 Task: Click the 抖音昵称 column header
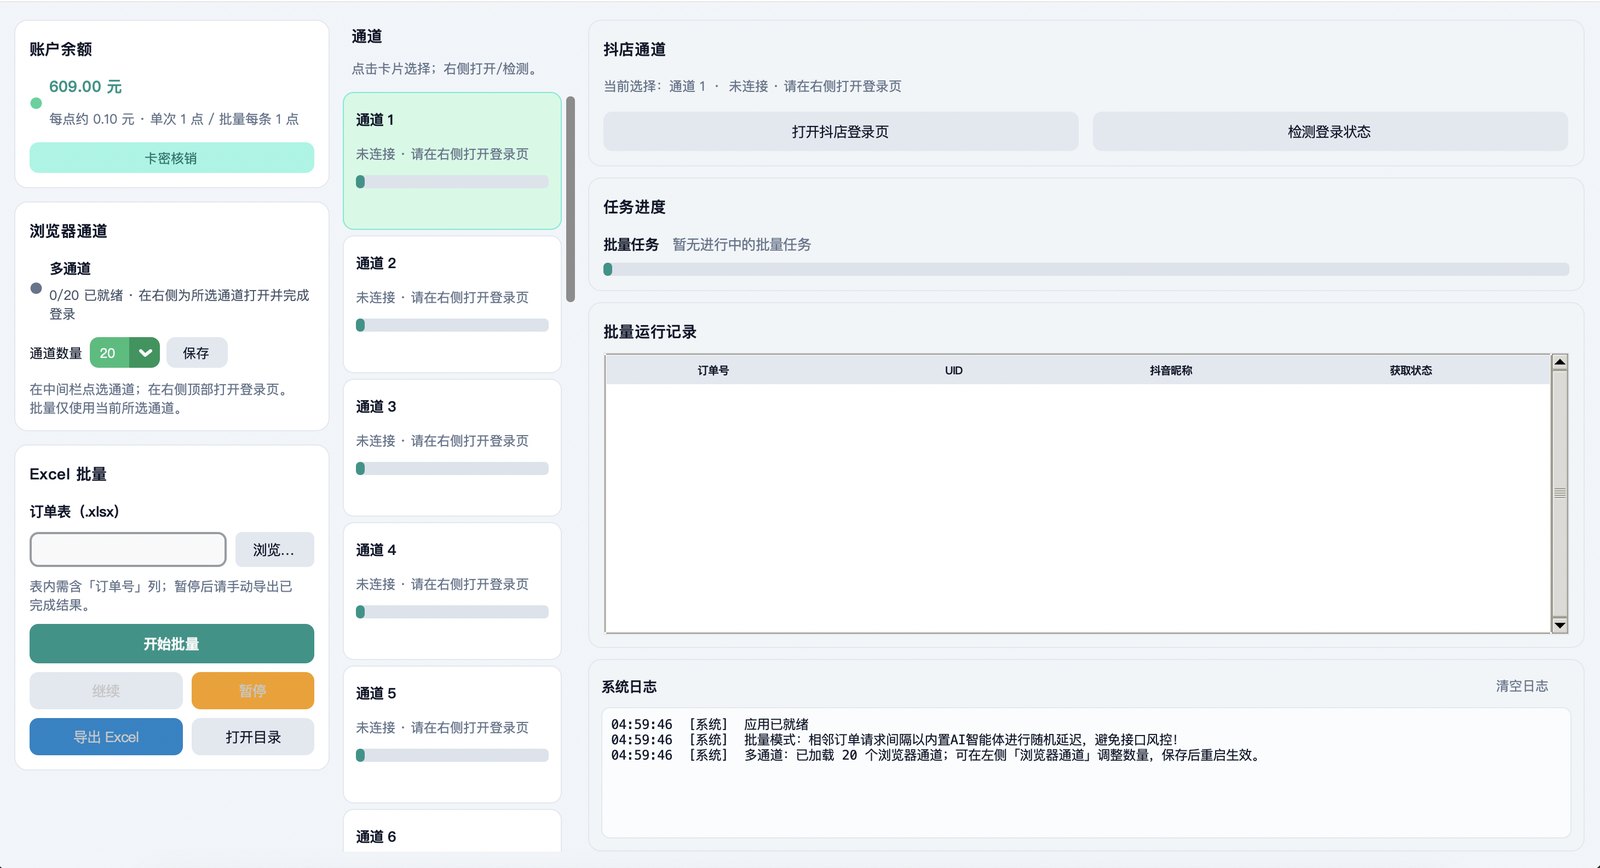tap(1171, 370)
